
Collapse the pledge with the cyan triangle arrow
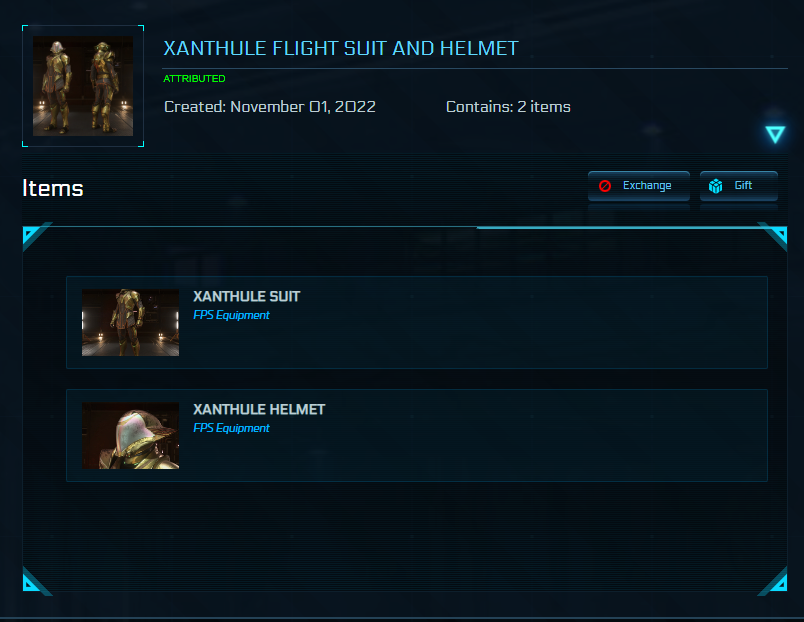pyautogui.click(x=775, y=134)
